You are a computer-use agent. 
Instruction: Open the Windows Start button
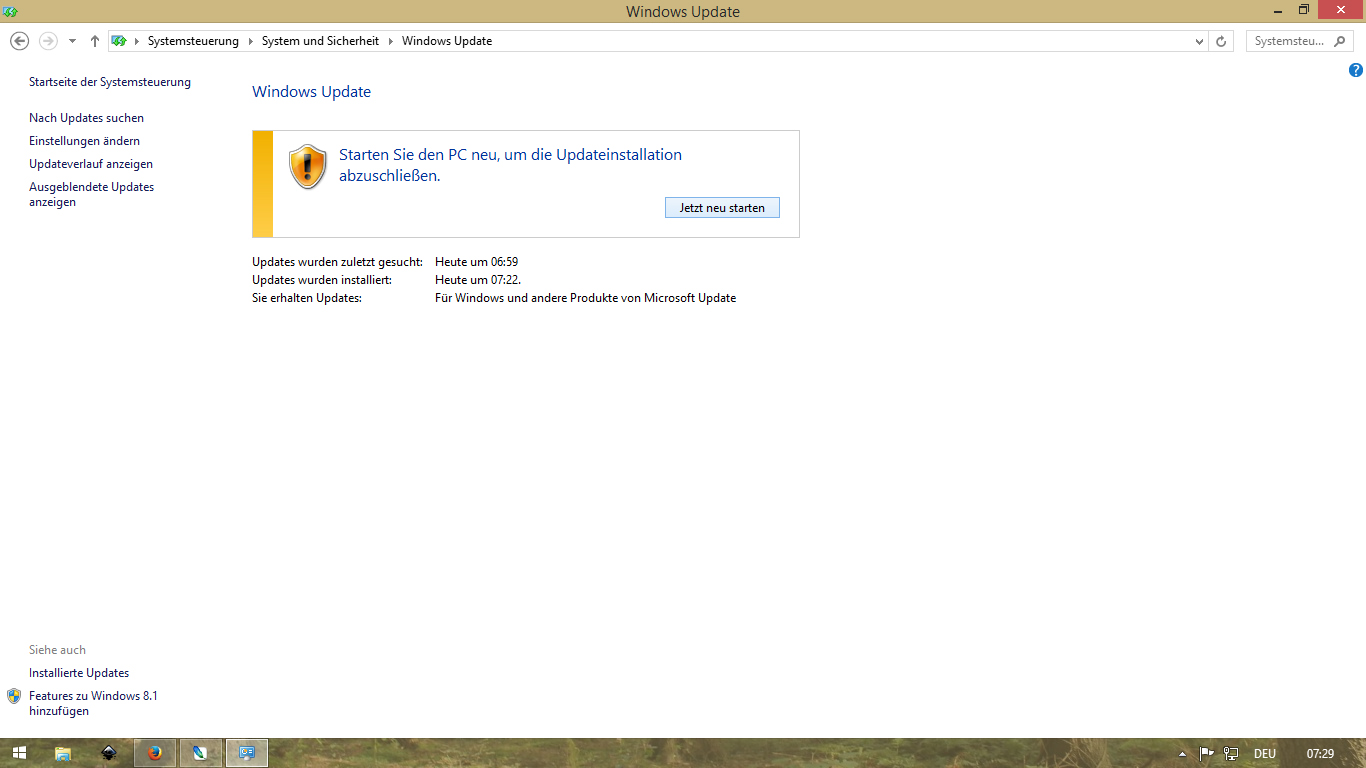point(19,753)
